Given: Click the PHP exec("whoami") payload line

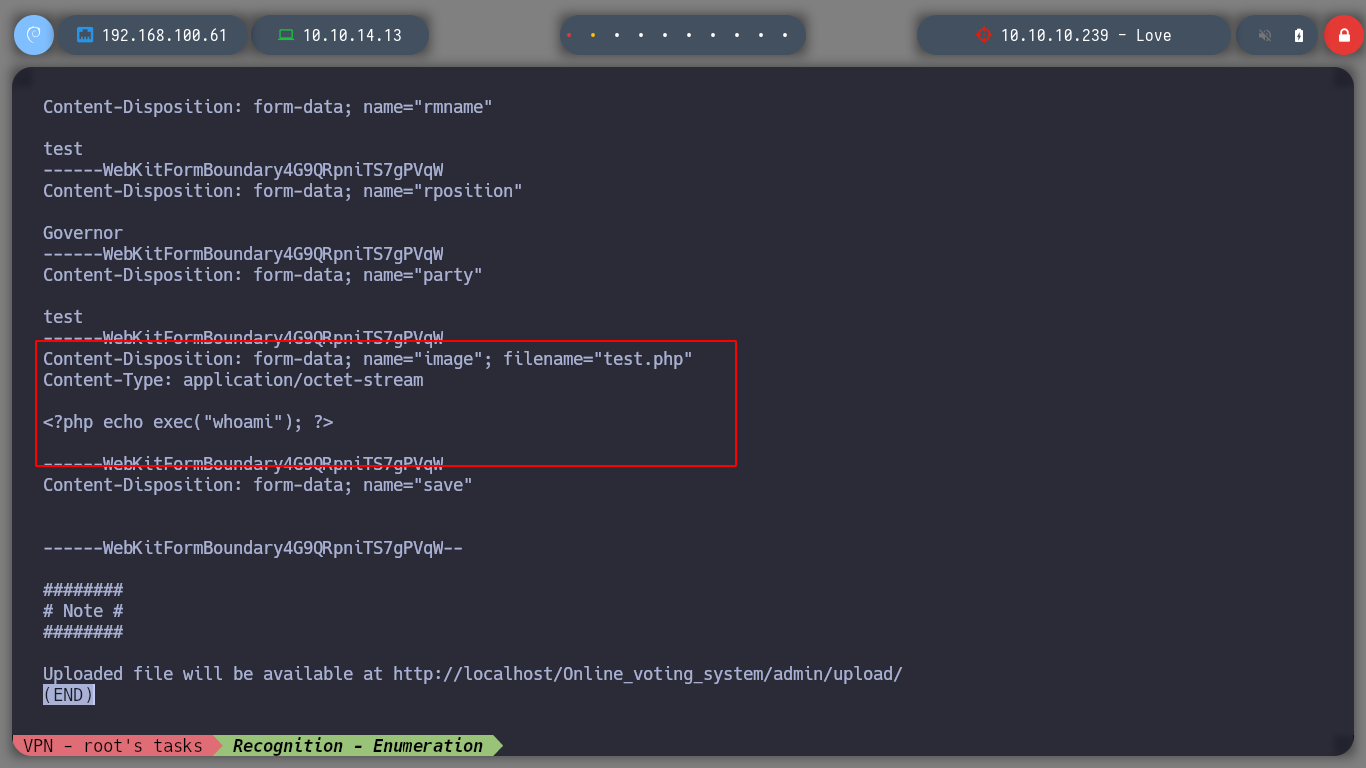Looking at the screenshot, I should pyautogui.click(x=188, y=422).
